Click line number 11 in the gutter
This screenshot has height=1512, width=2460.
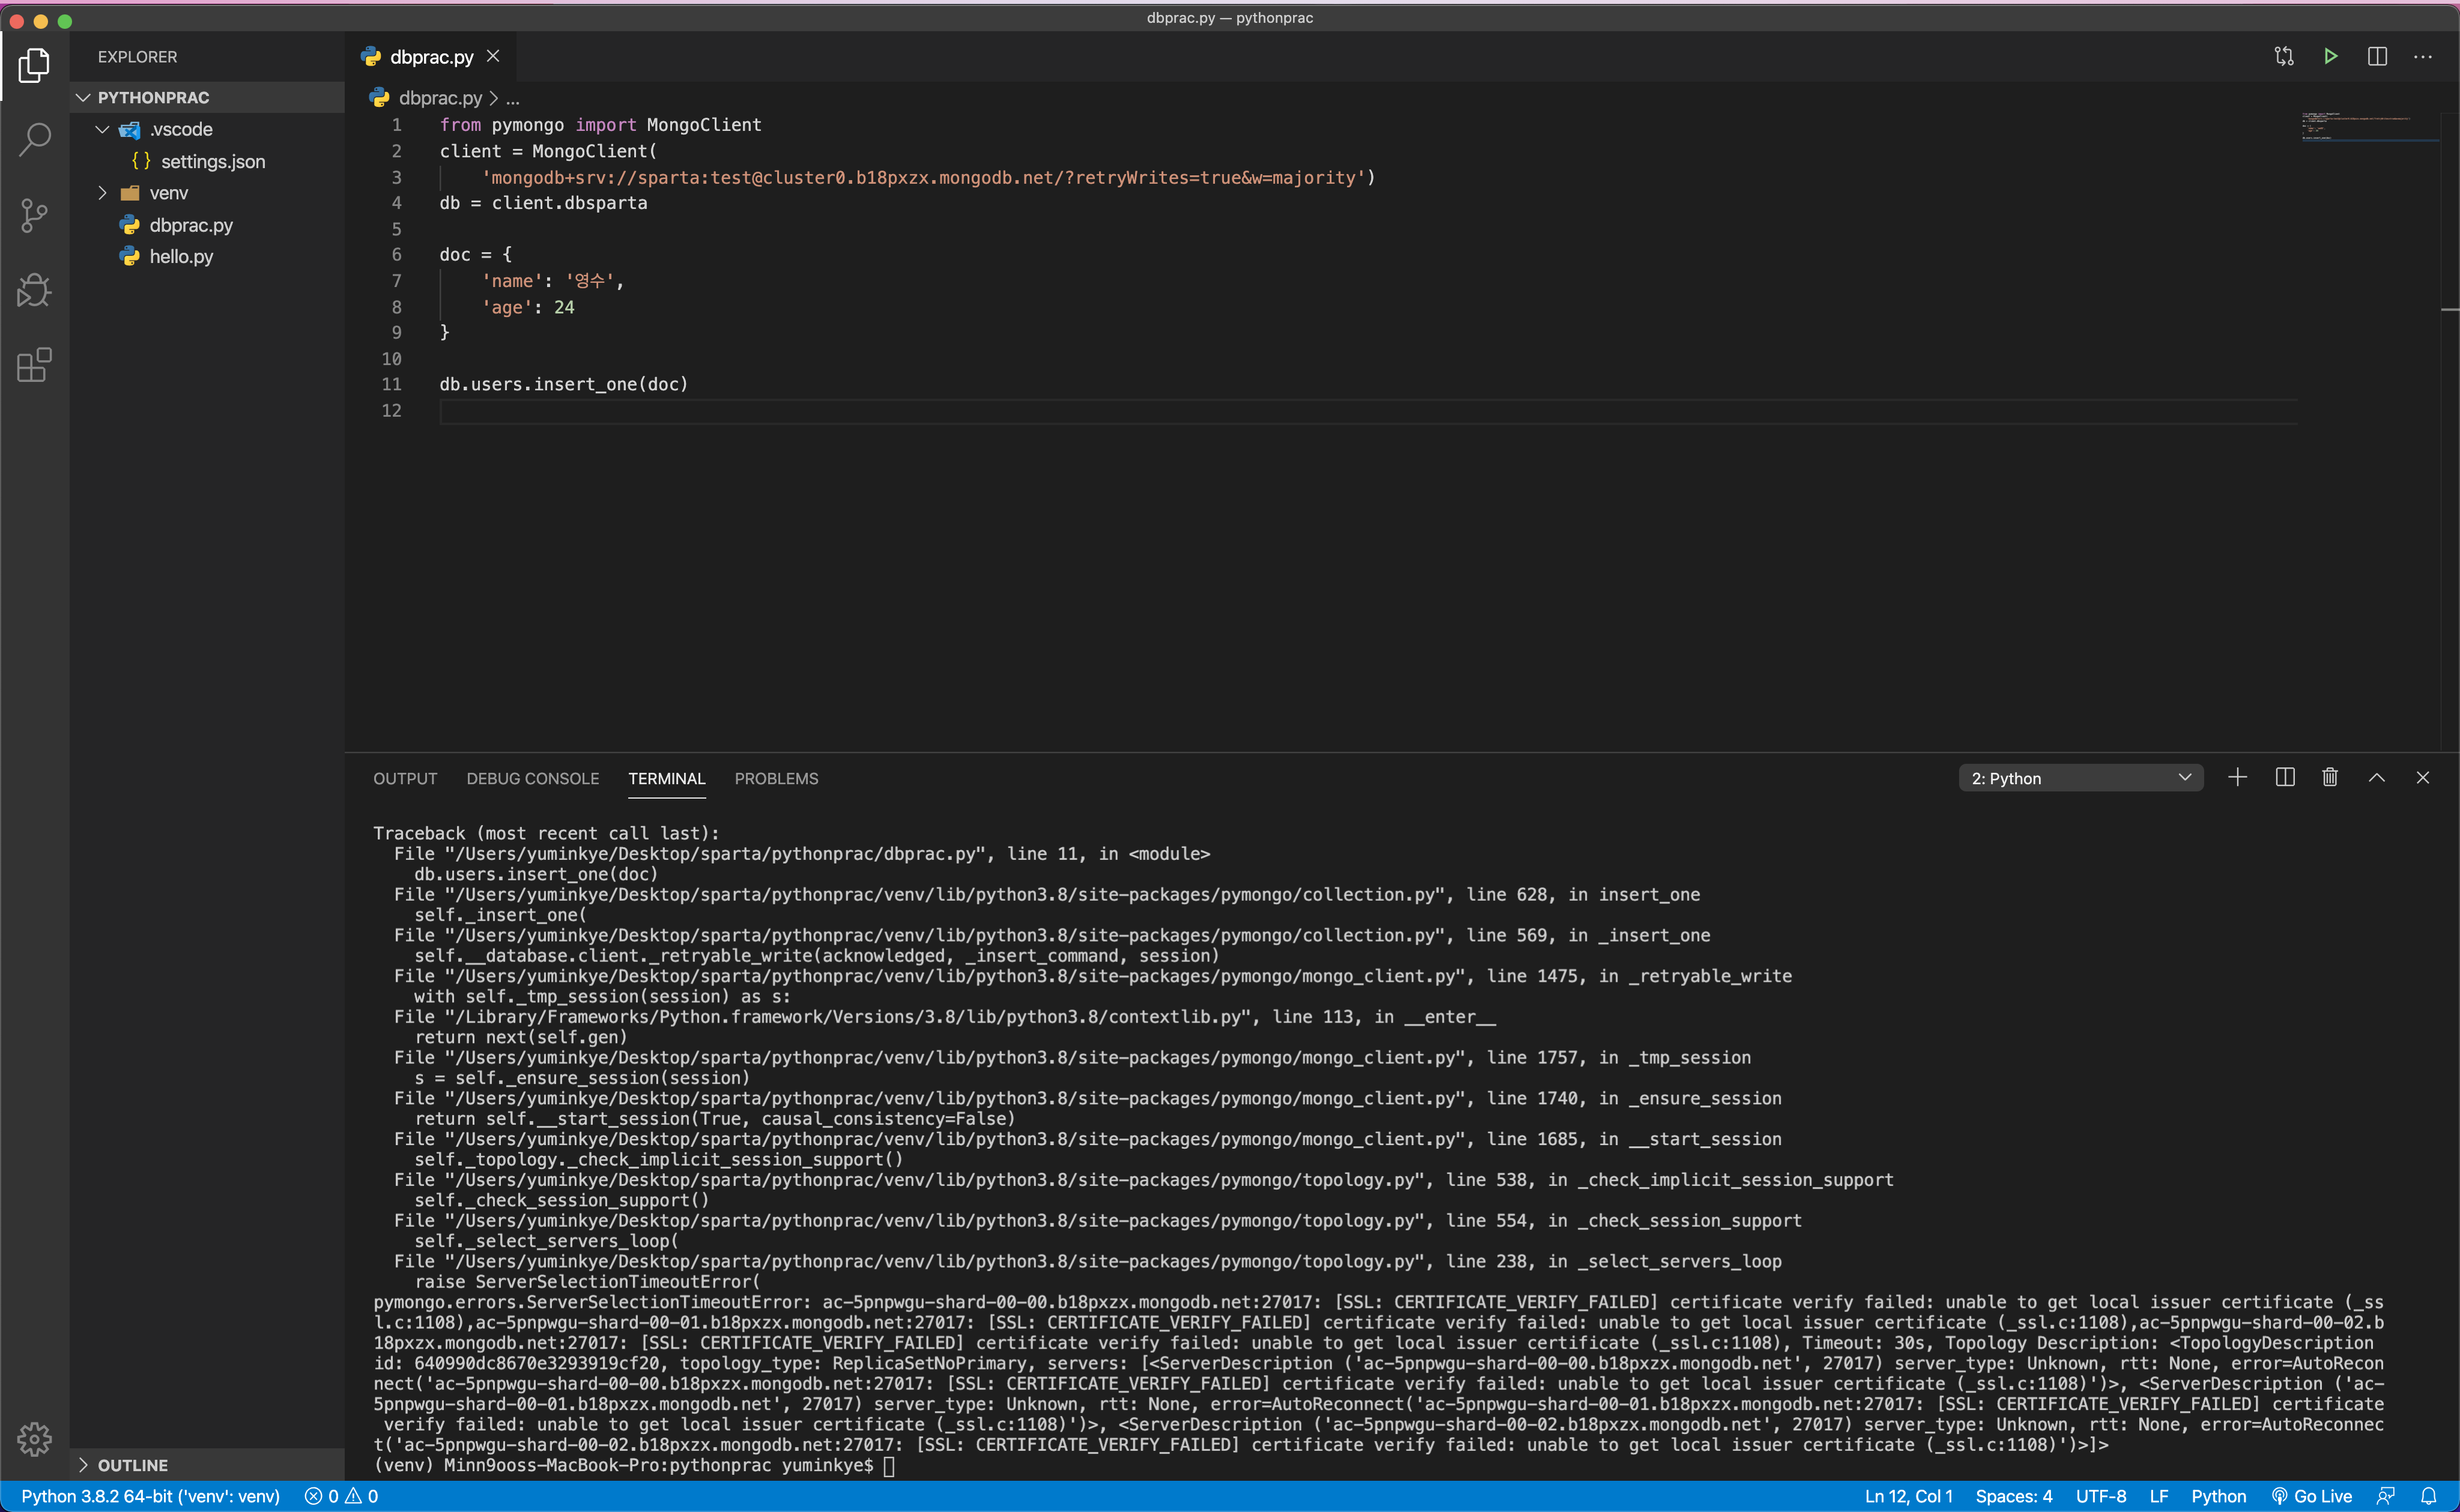click(x=391, y=384)
